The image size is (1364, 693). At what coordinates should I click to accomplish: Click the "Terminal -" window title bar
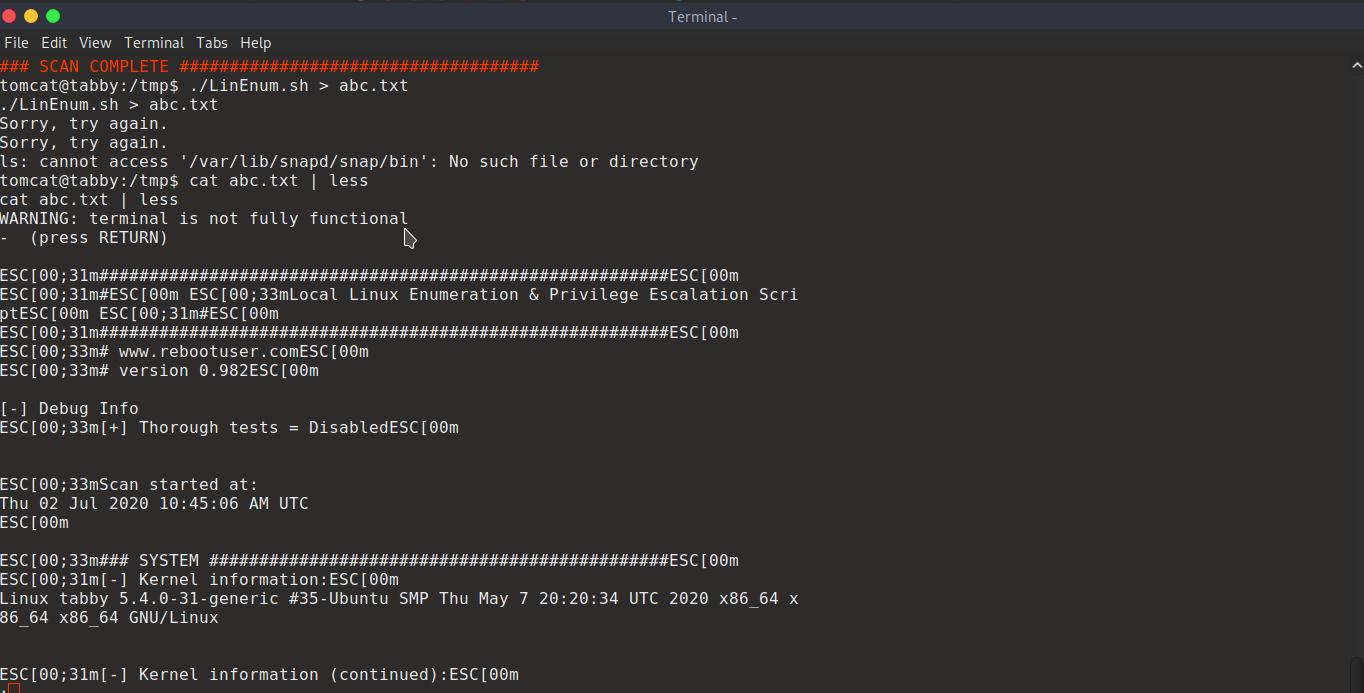coord(702,16)
